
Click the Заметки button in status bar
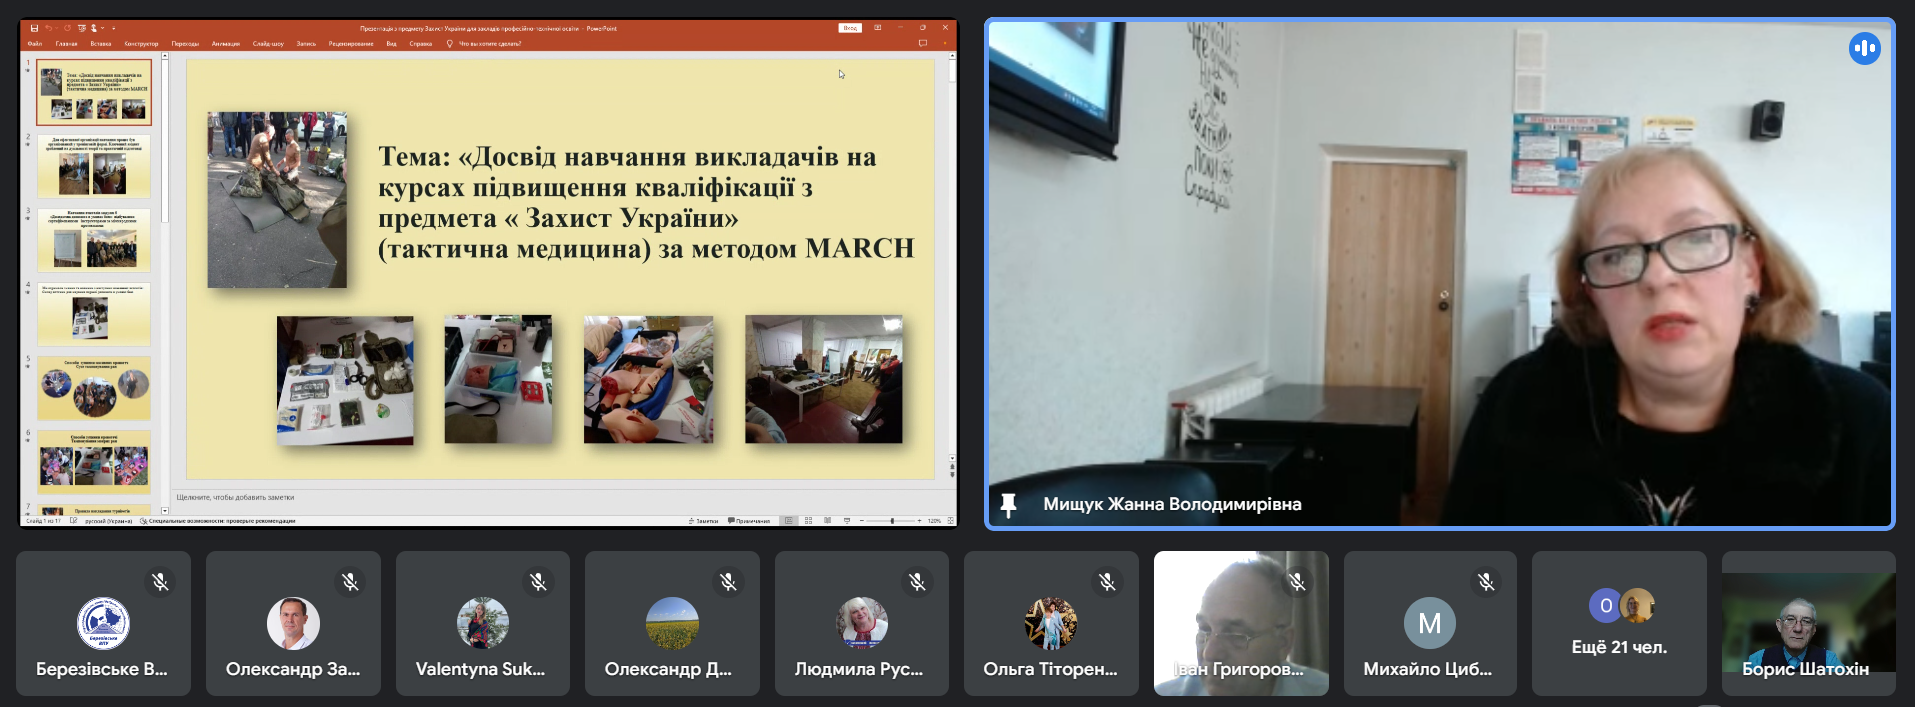pos(704,521)
